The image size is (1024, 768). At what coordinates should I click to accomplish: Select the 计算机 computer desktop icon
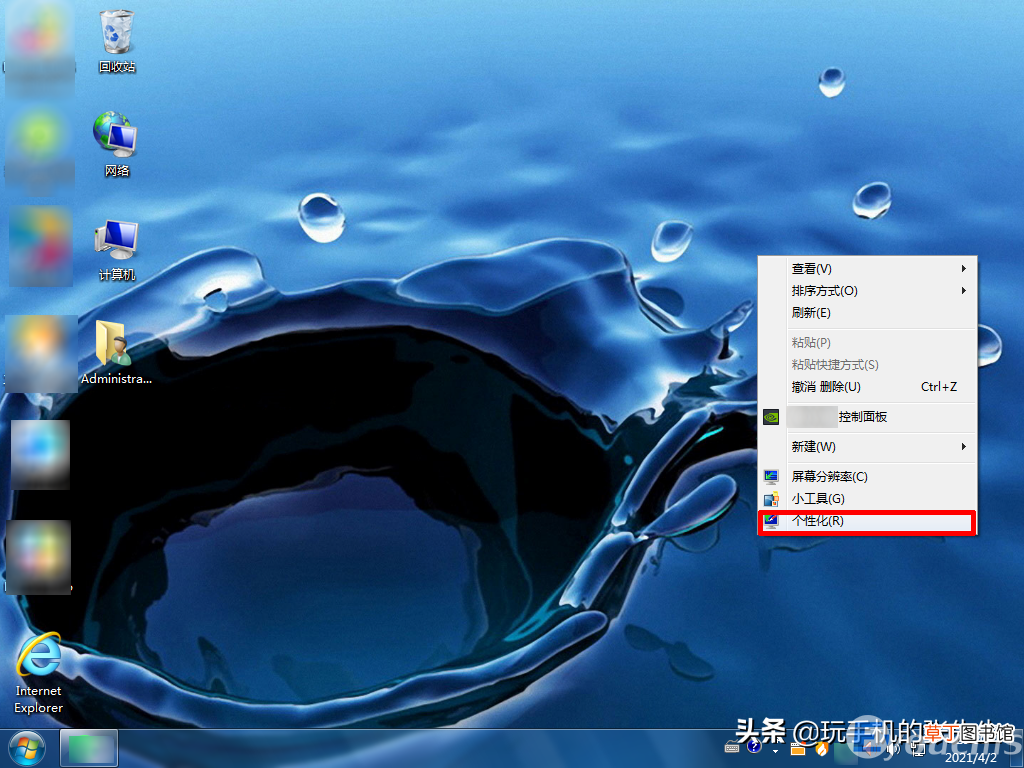click(116, 249)
